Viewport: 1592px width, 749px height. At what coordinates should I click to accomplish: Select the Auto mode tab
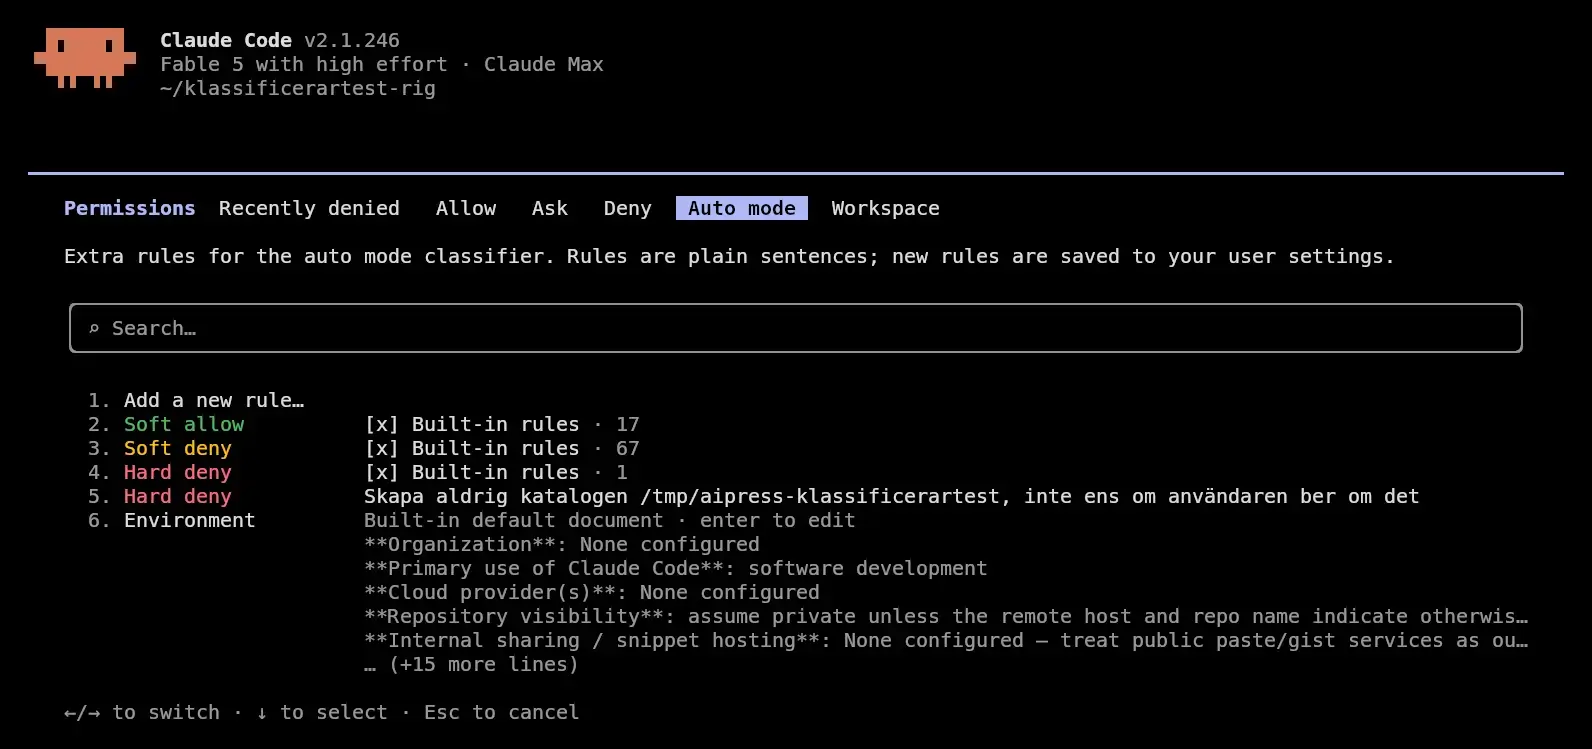pyautogui.click(x=742, y=208)
